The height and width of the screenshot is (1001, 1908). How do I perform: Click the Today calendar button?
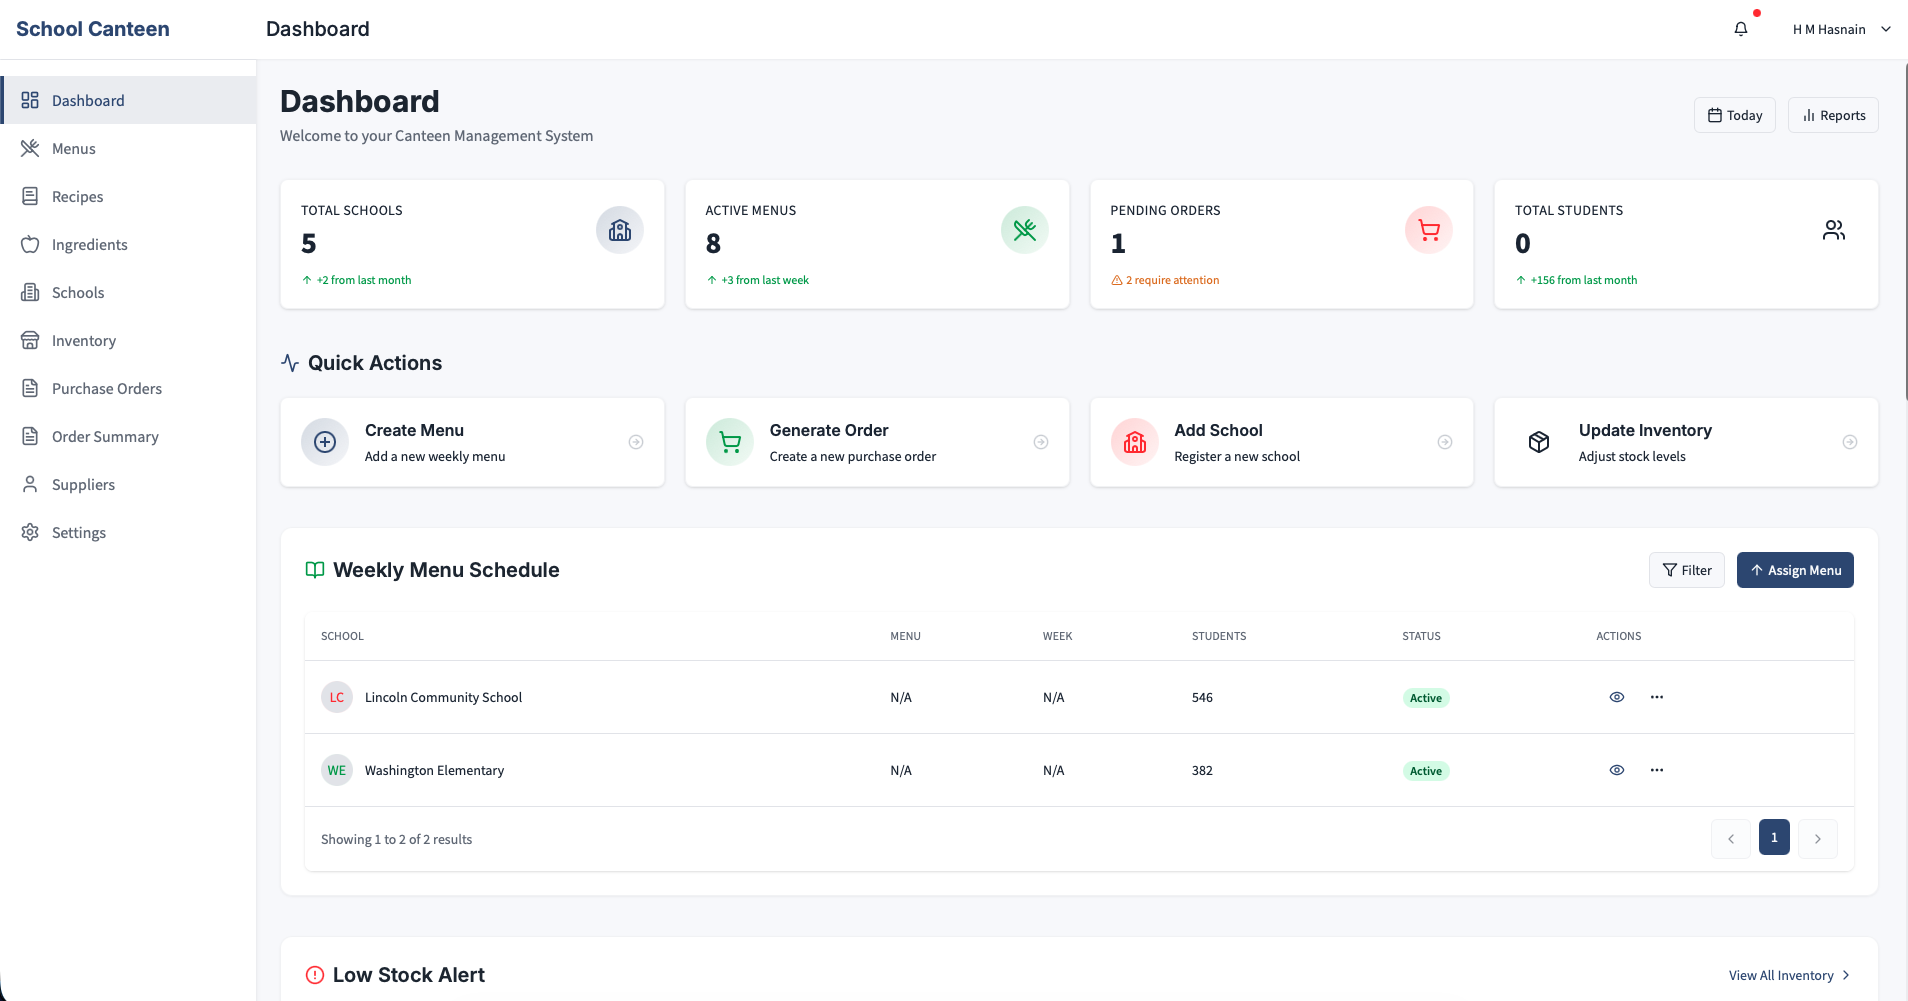1734,115
